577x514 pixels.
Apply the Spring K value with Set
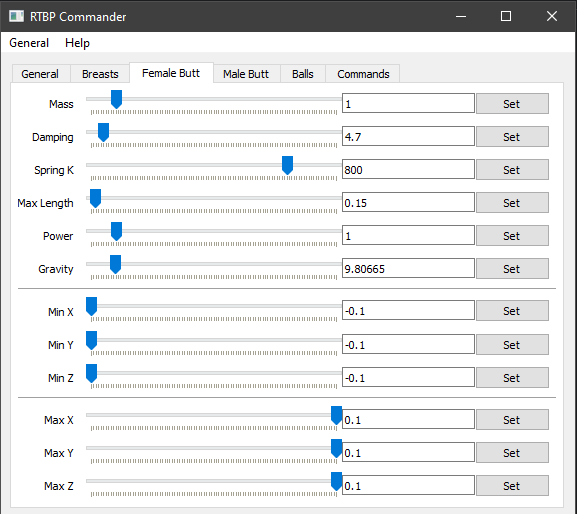point(512,170)
